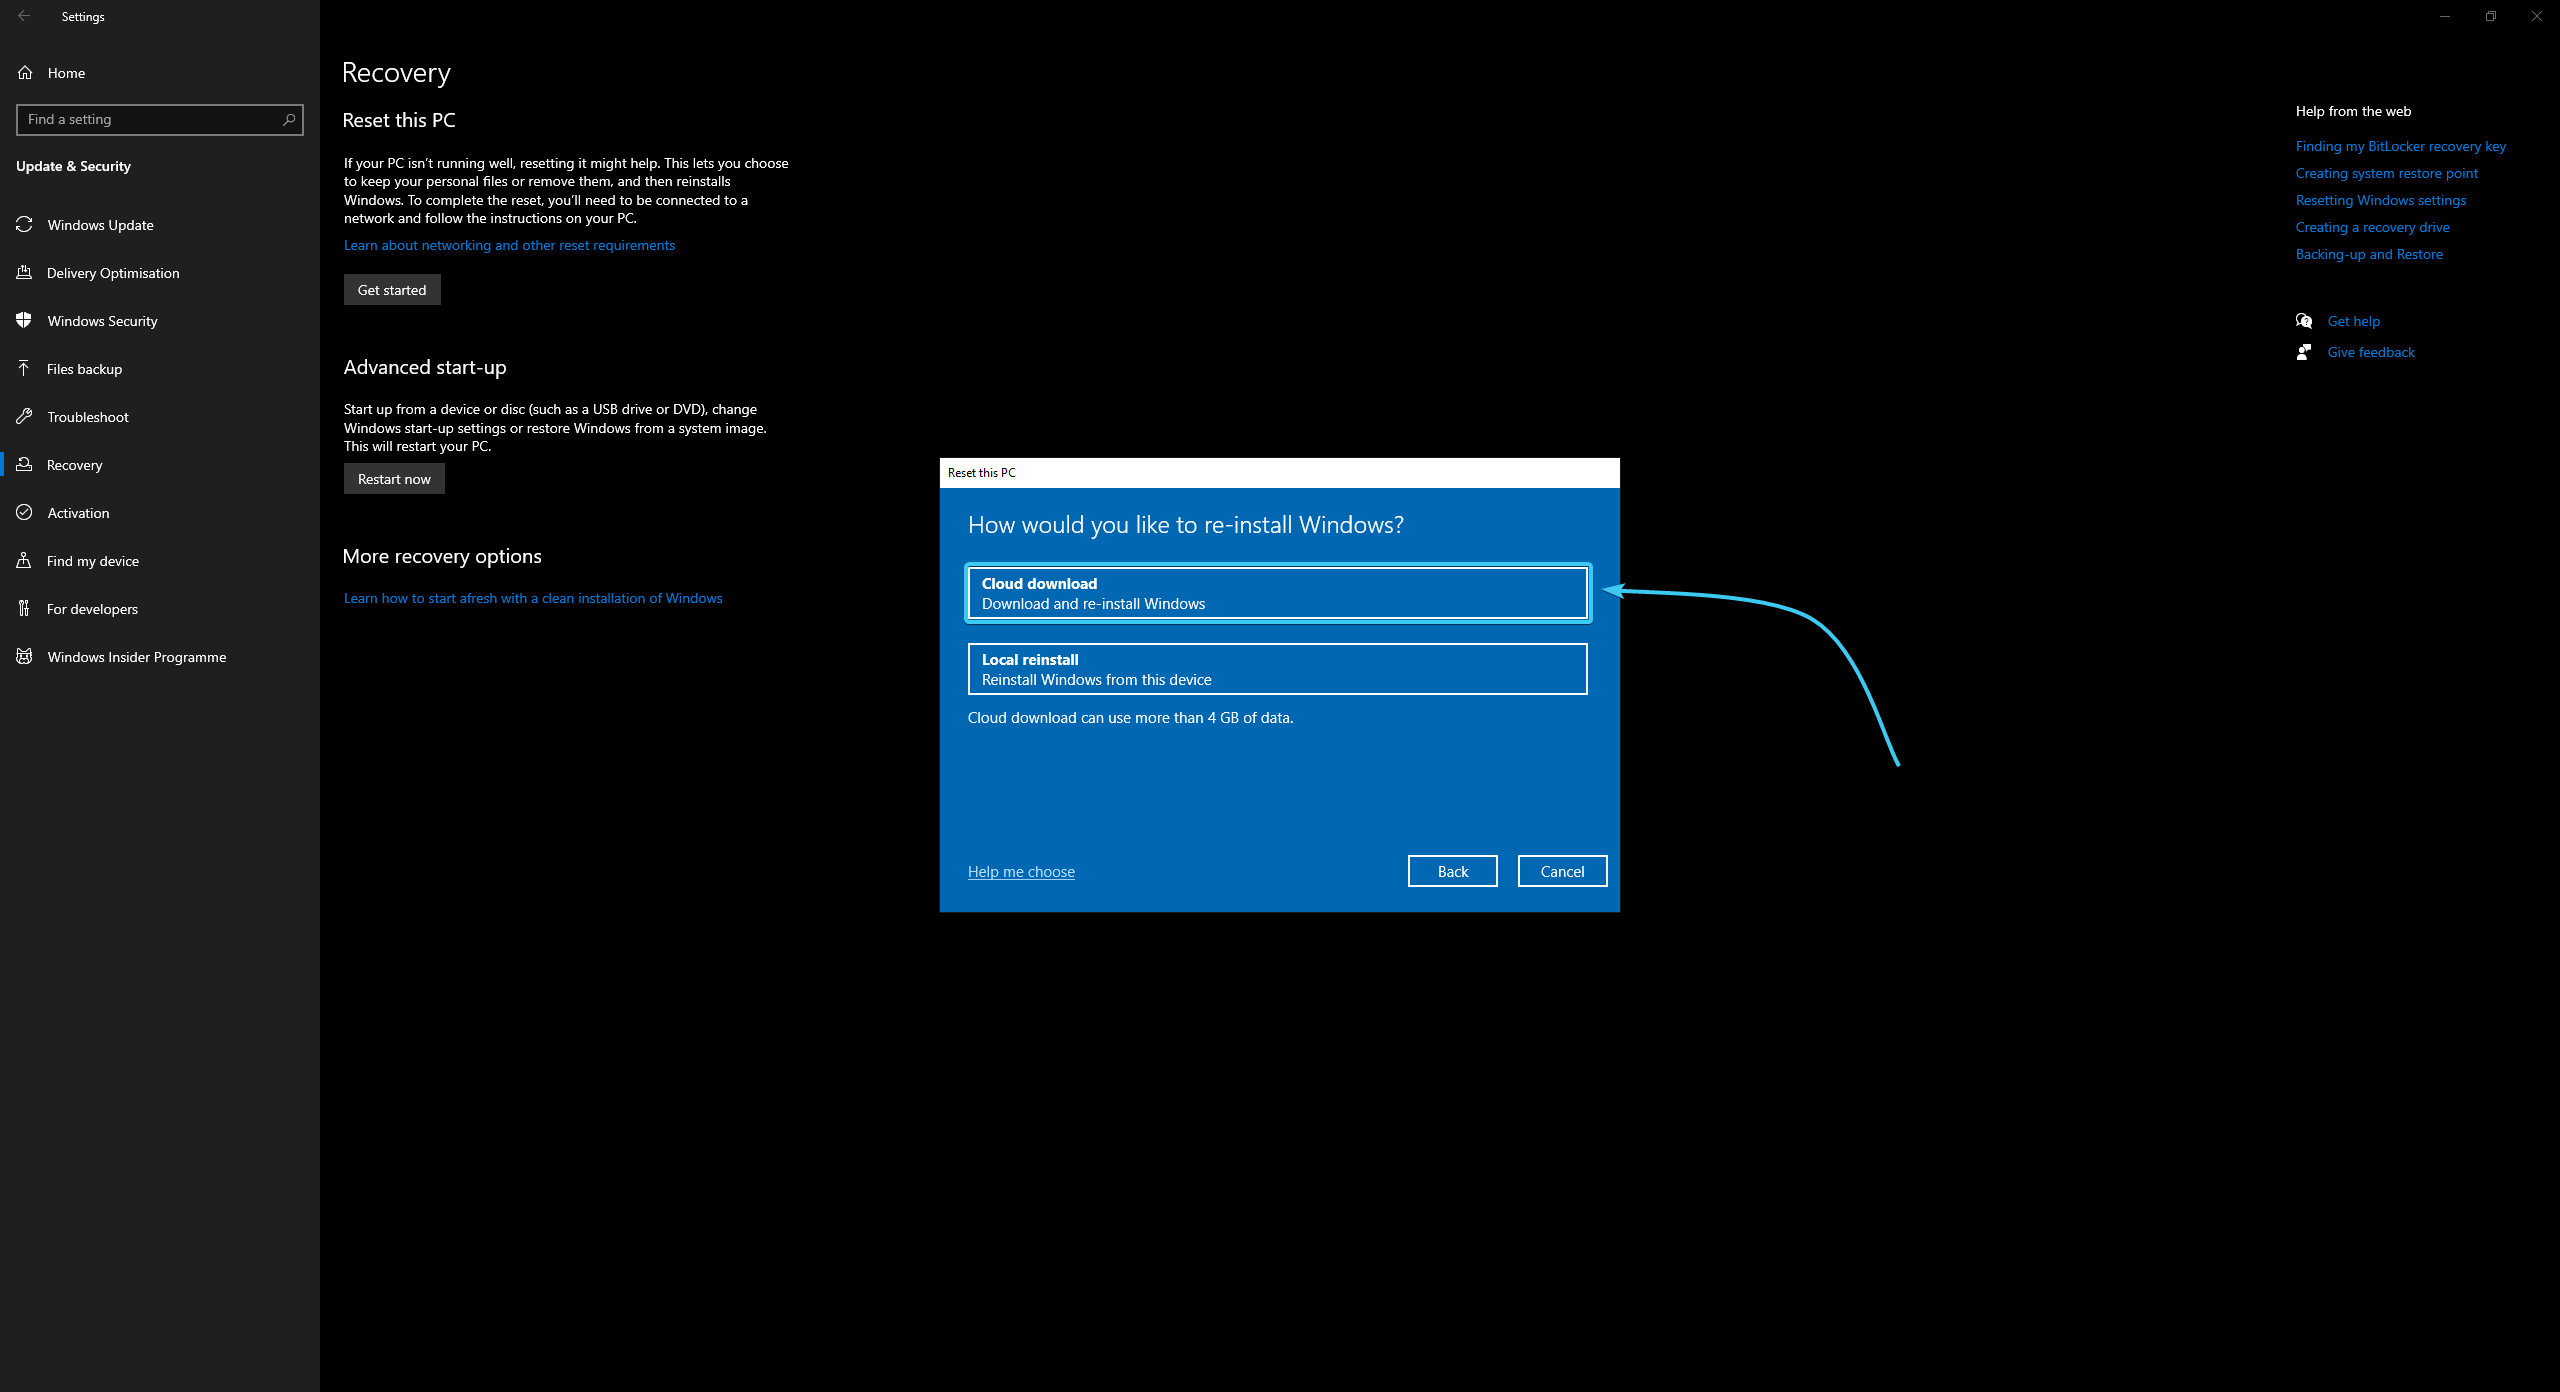
Task: Click the back arrow in title bar
Action: (24, 16)
